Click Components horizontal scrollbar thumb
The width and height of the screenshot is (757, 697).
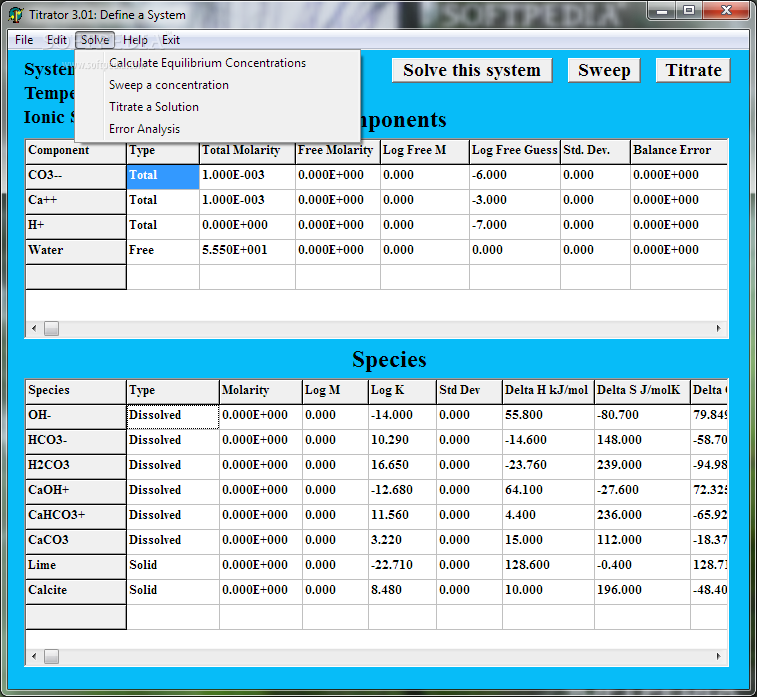point(51,329)
